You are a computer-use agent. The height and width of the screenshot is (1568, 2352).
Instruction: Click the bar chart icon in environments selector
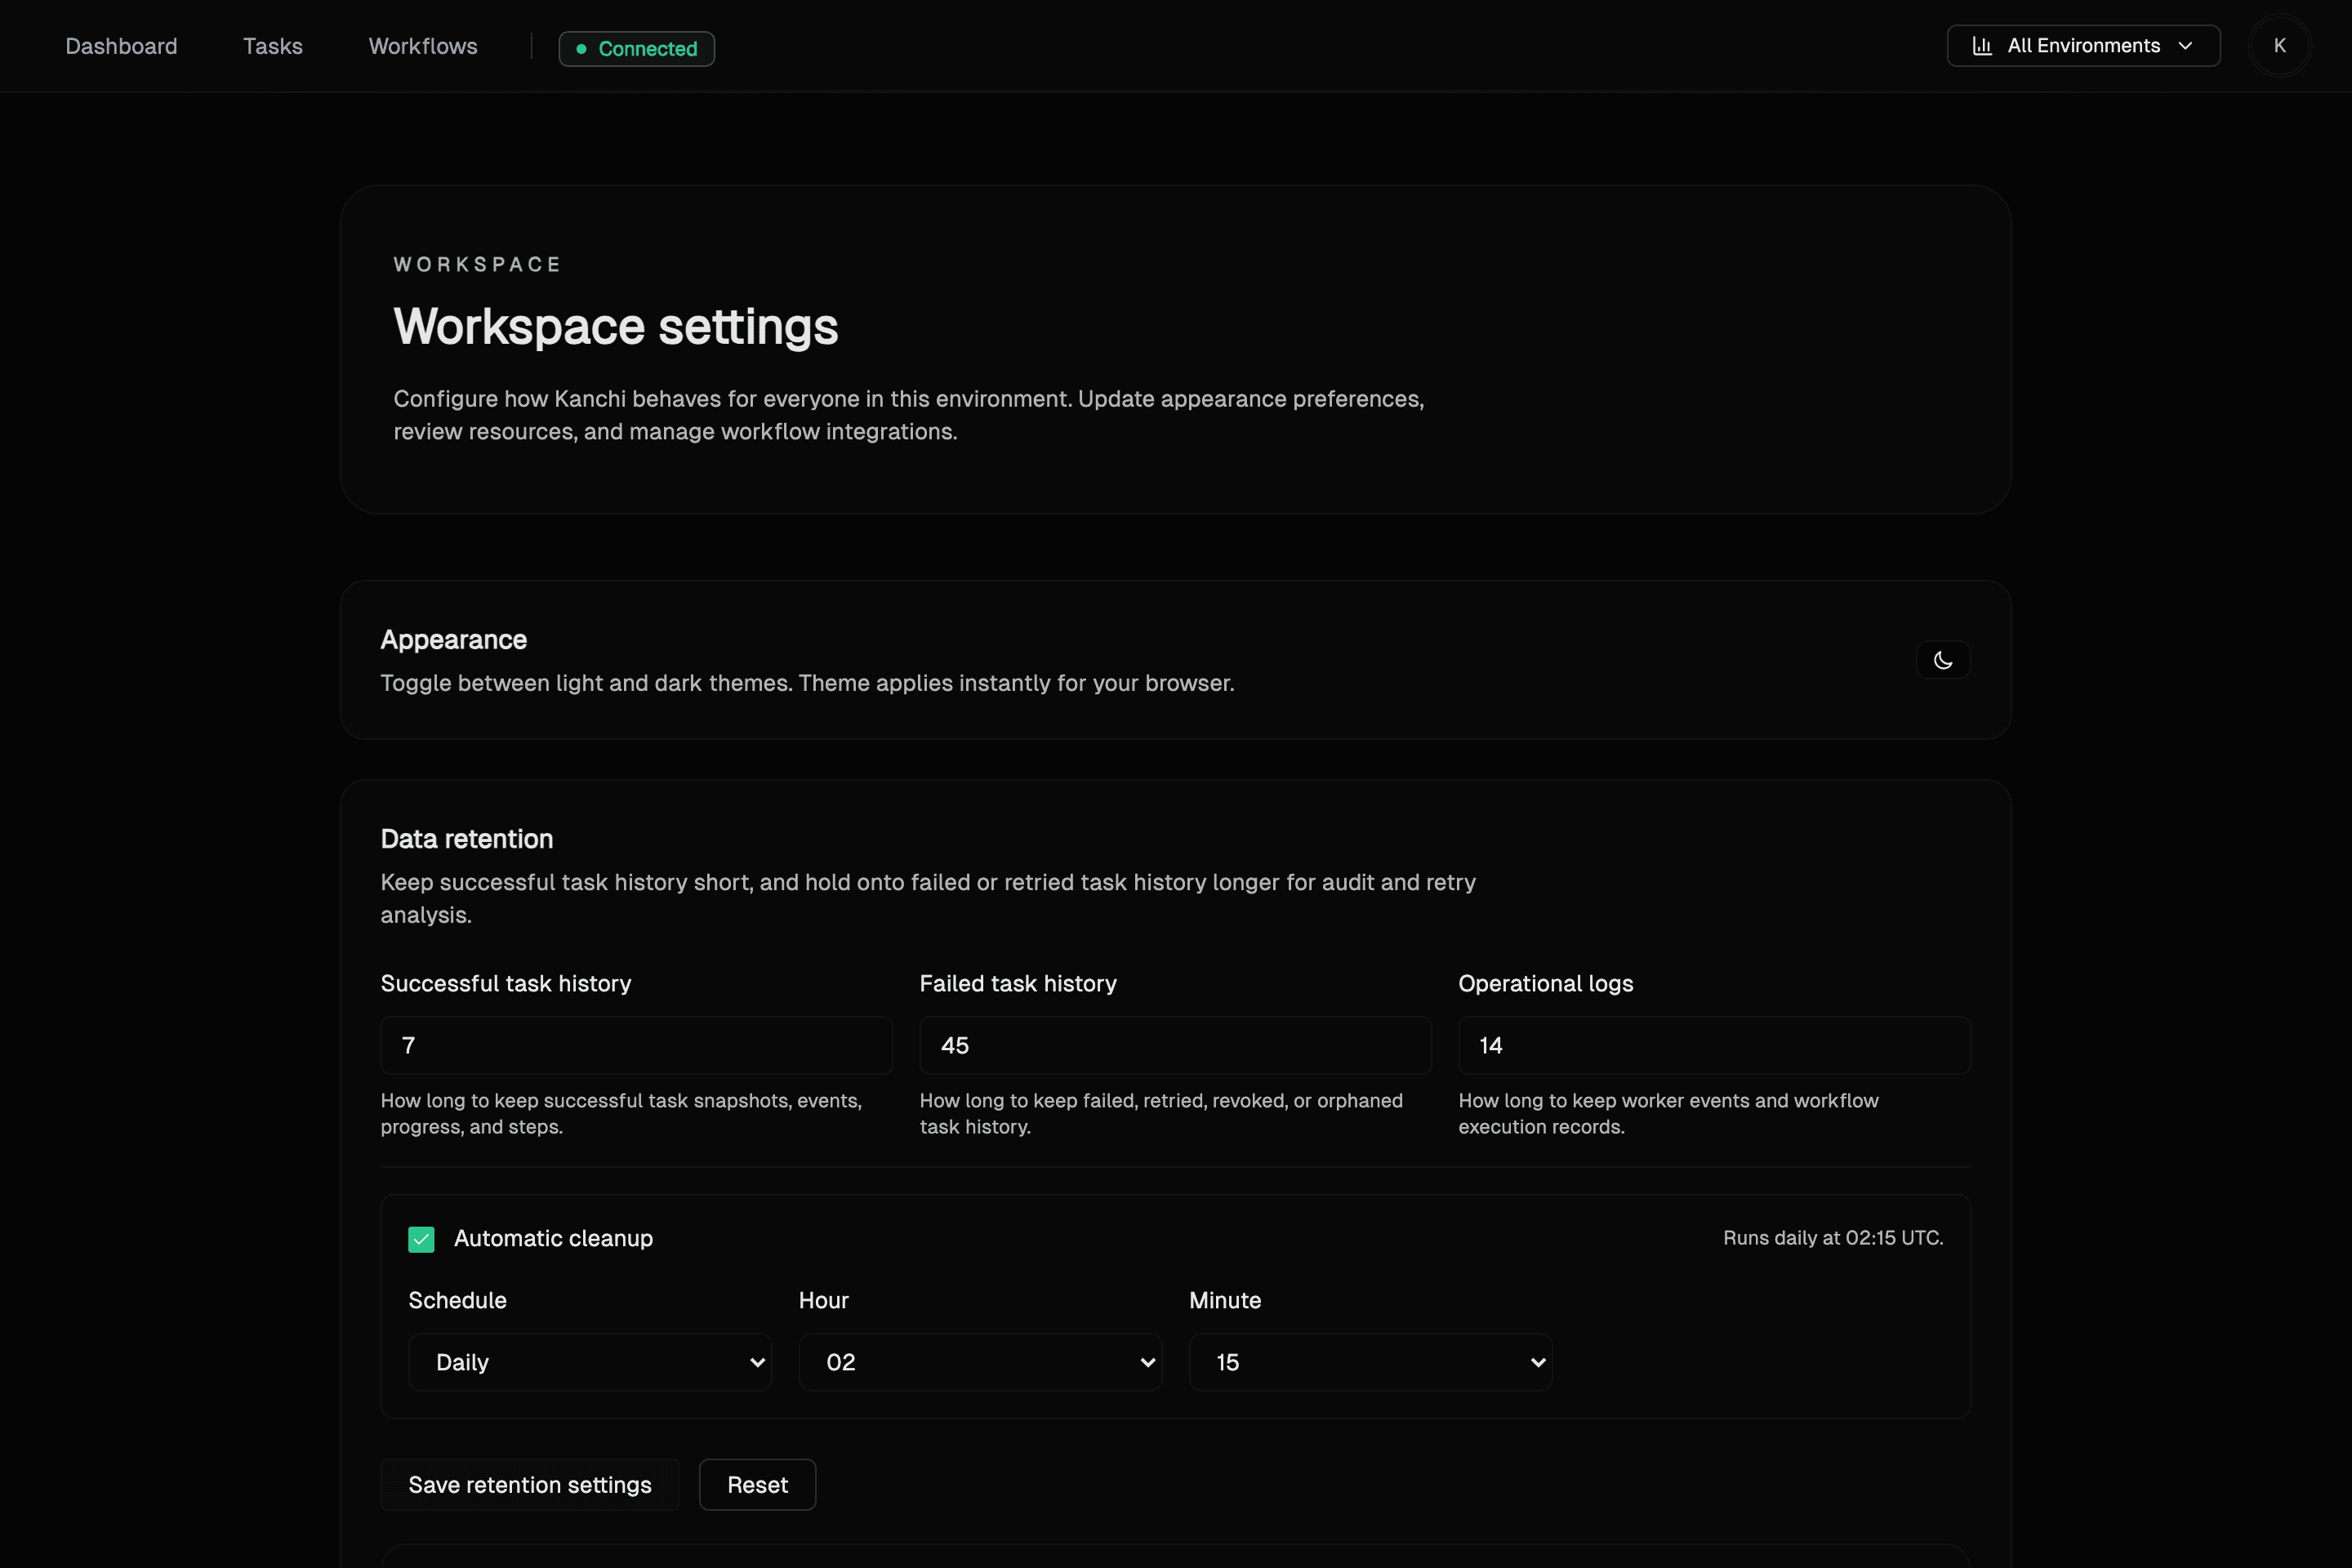pyautogui.click(x=1982, y=46)
